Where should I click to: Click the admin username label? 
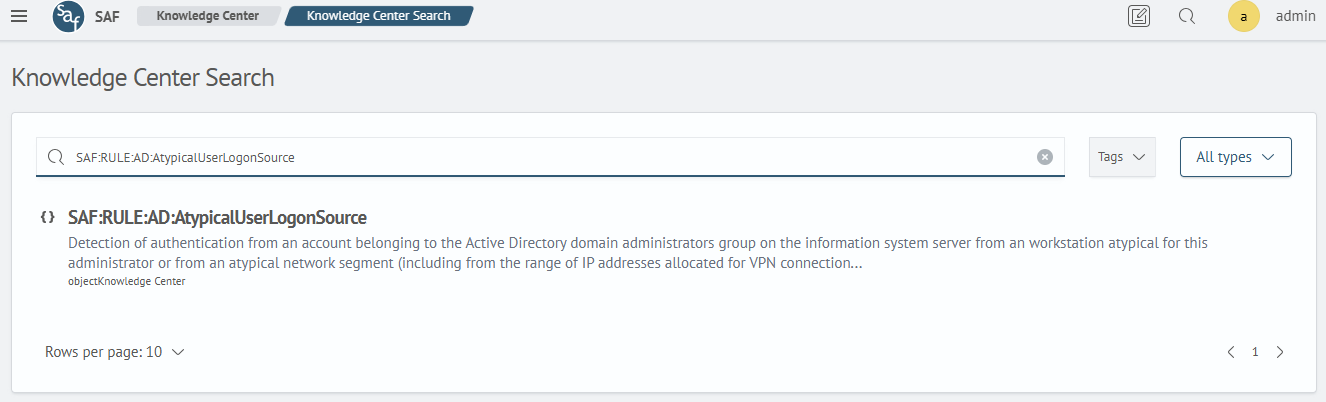pyautogui.click(x=1295, y=16)
